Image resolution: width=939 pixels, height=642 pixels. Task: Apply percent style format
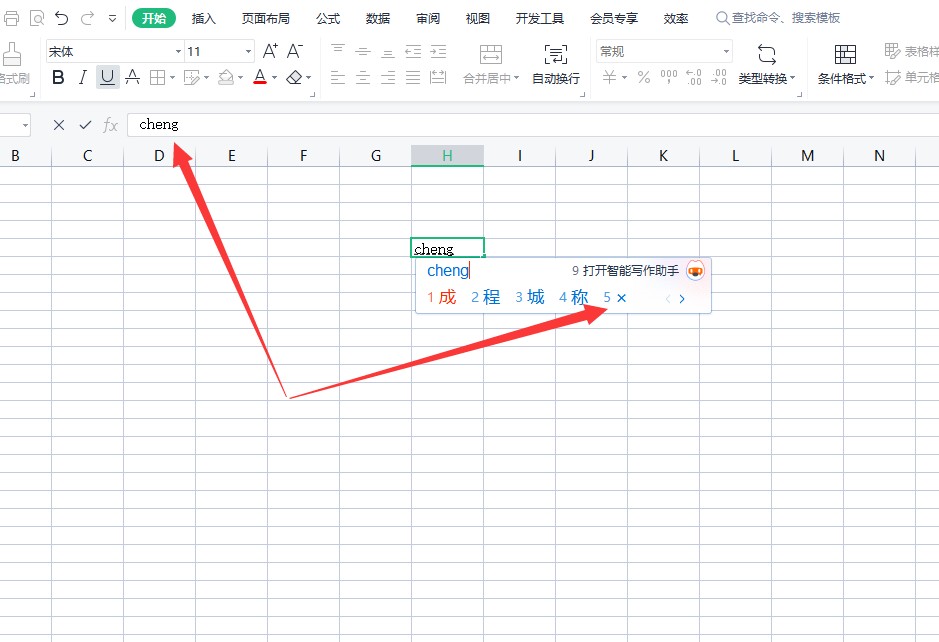pos(644,77)
